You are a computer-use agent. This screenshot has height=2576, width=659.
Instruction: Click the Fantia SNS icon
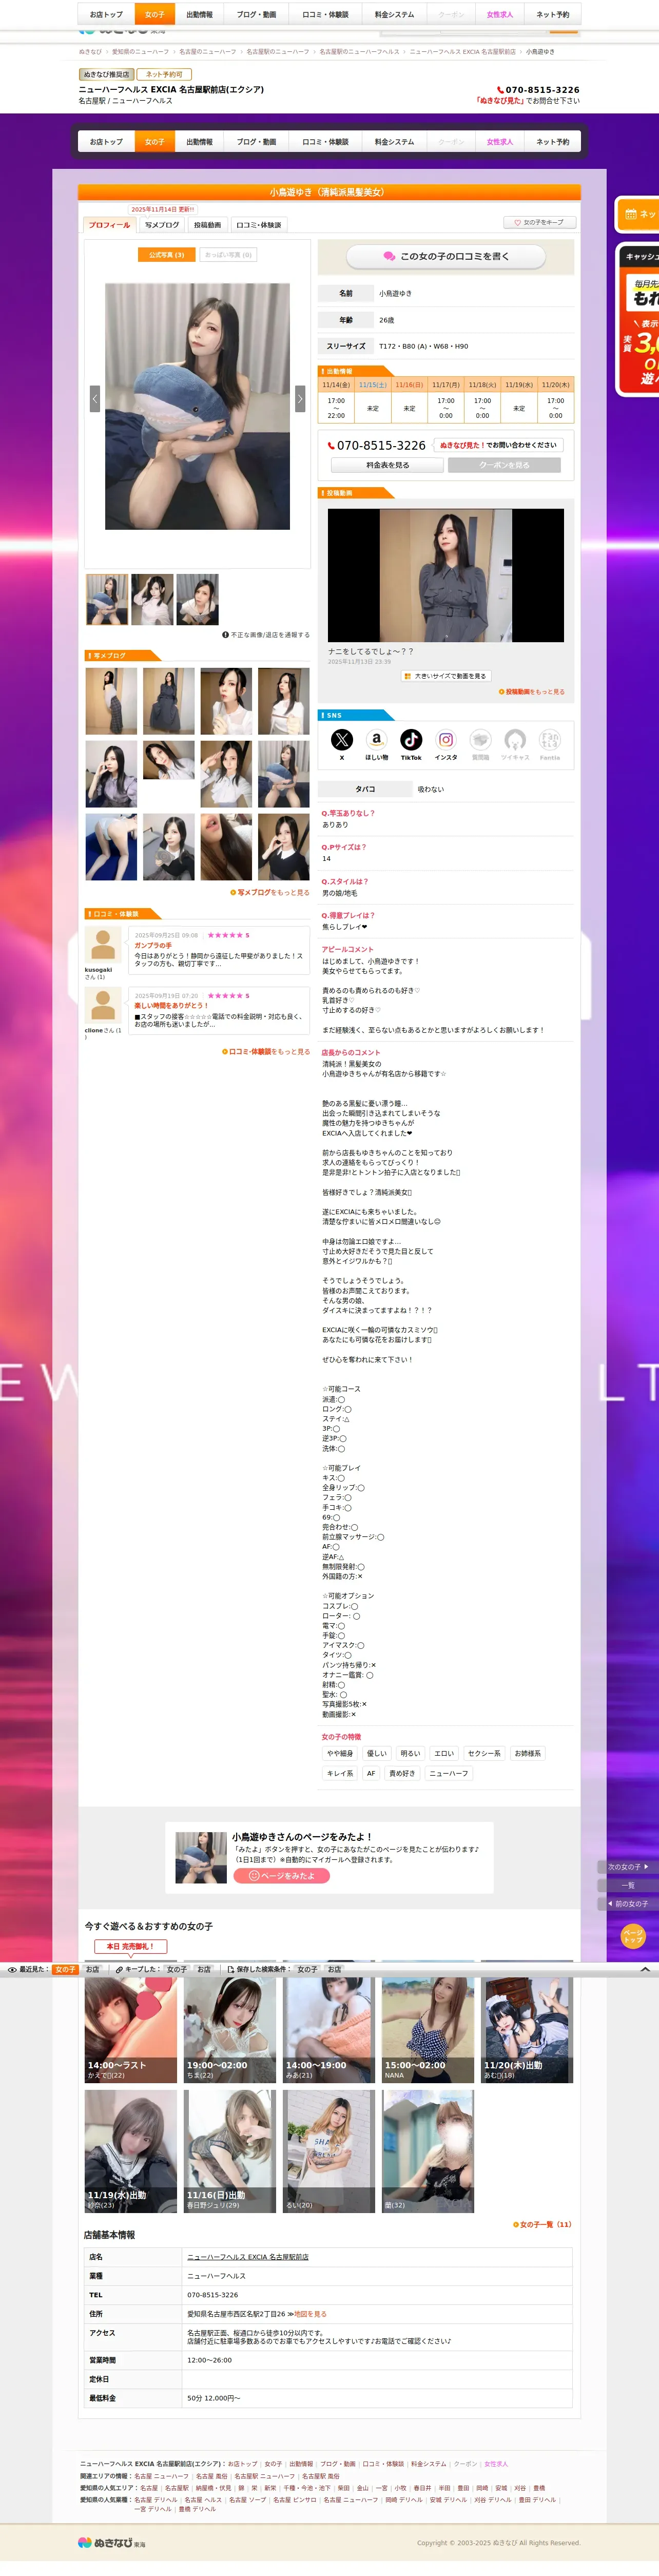[550, 739]
